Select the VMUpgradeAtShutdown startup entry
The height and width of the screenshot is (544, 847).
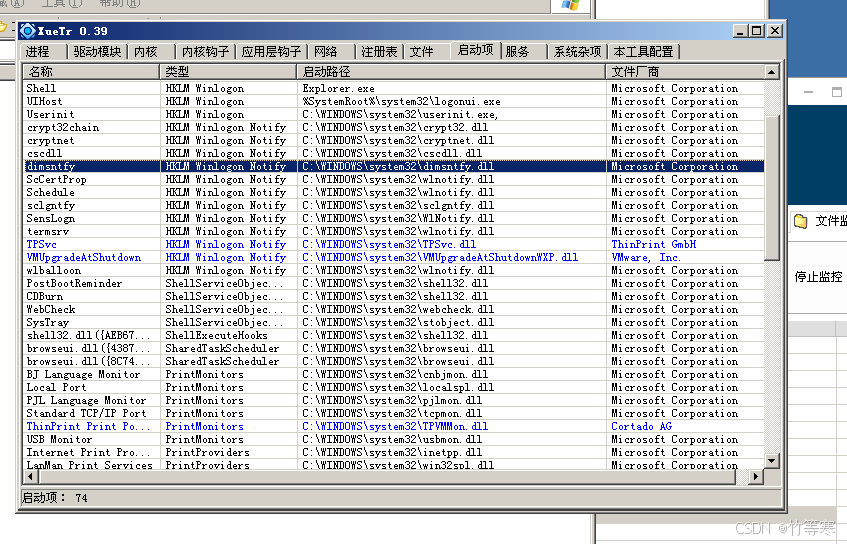84,257
